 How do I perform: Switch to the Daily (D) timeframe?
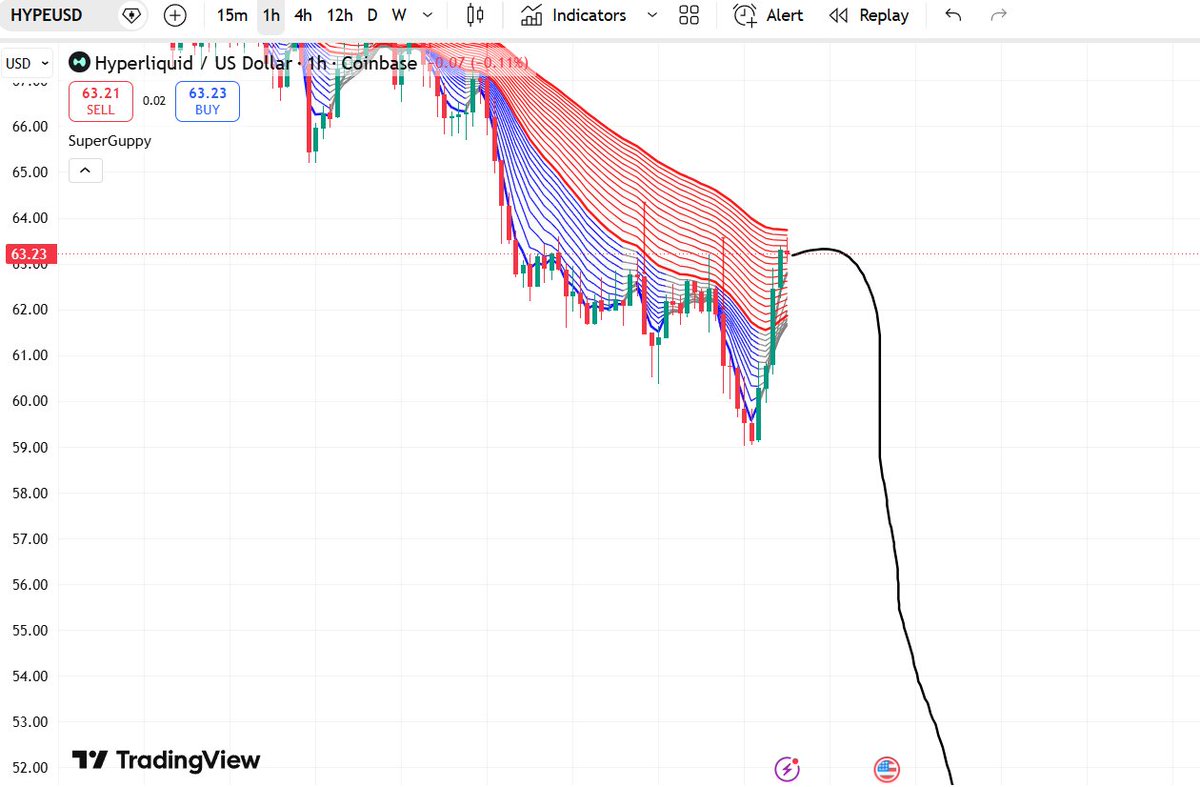pos(372,16)
